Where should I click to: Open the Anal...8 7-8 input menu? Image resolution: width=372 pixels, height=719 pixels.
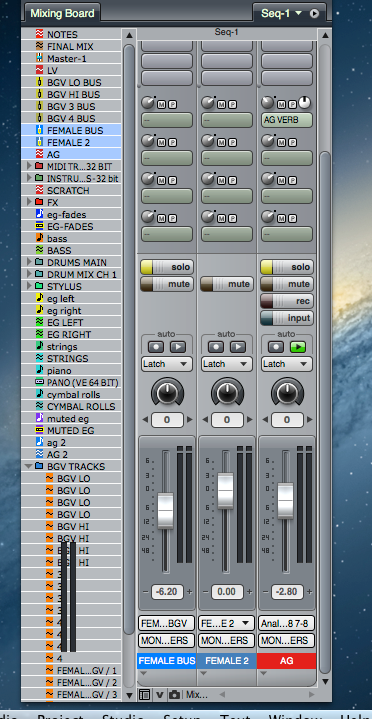tap(287, 623)
